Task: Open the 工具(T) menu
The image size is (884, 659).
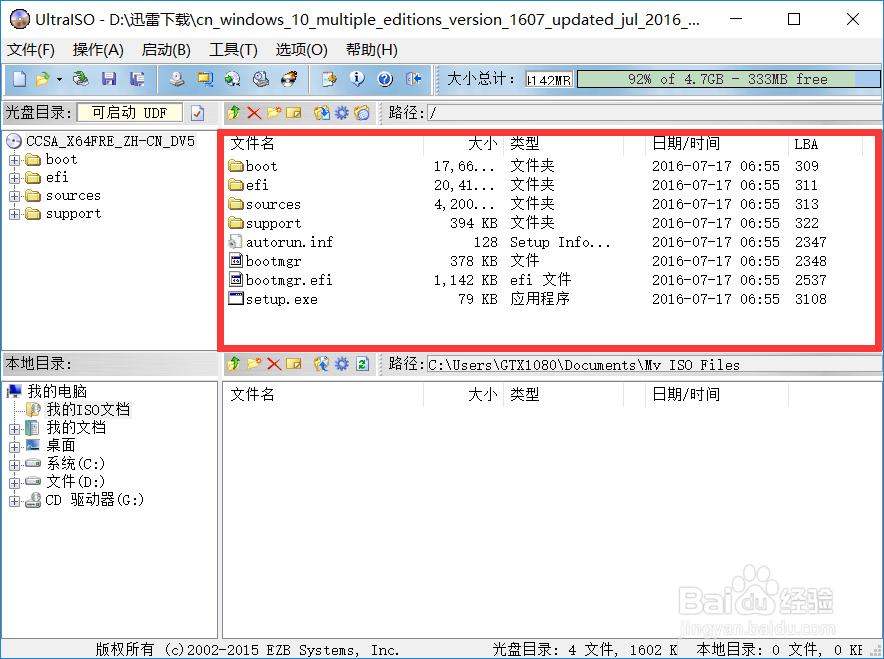Action: point(233,50)
